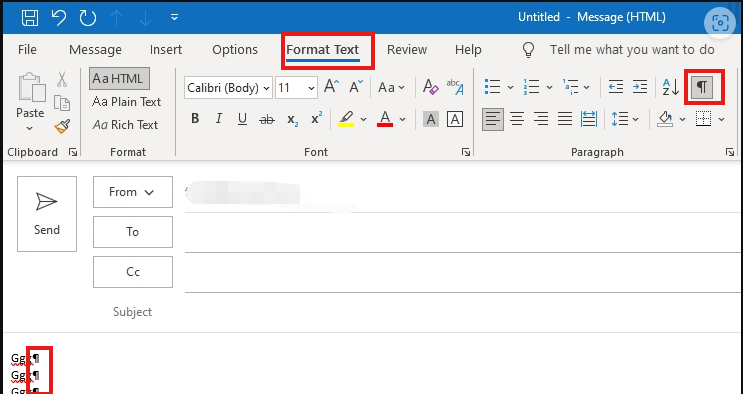Click the To recipients button

(133, 232)
